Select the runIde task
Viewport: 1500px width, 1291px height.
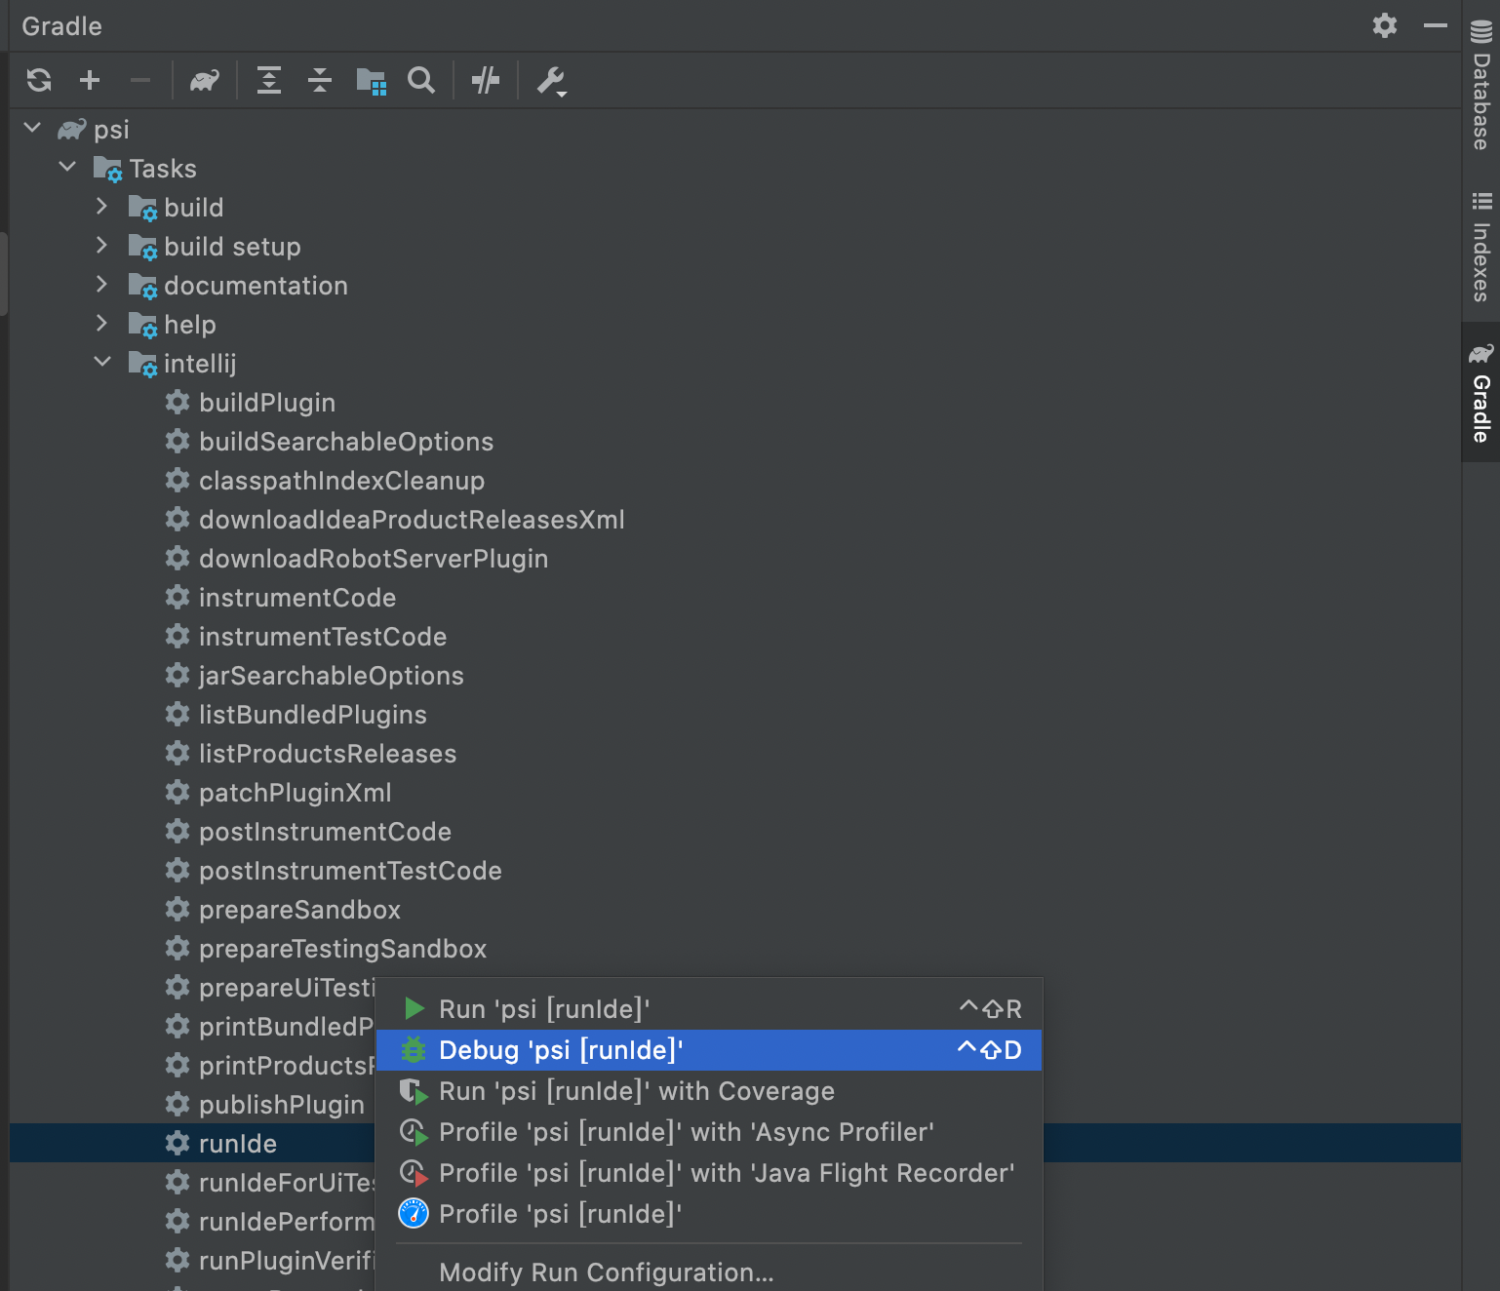[x=237, y=1144]
